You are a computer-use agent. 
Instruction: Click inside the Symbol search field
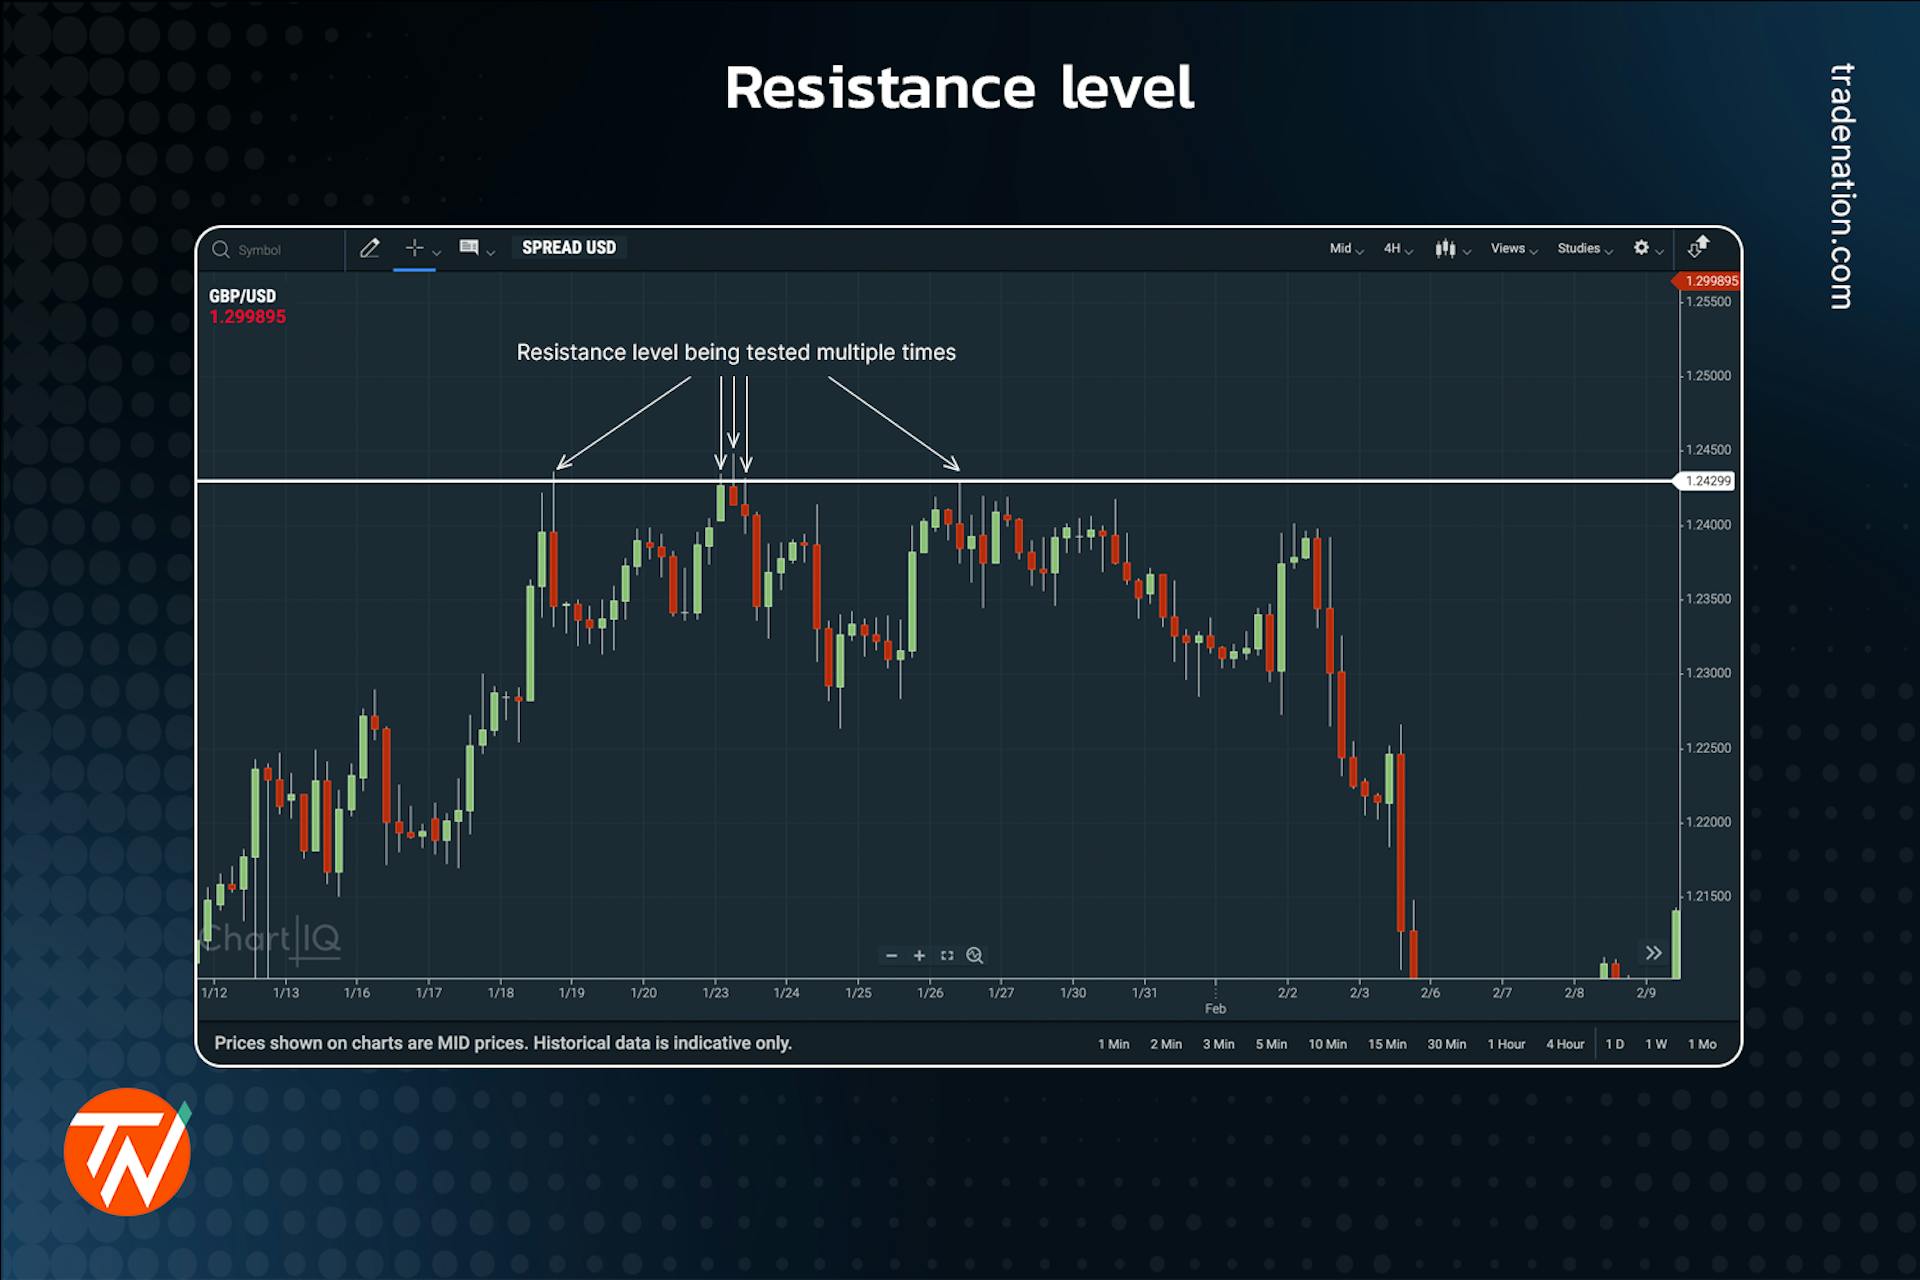[x=270, y=249]
